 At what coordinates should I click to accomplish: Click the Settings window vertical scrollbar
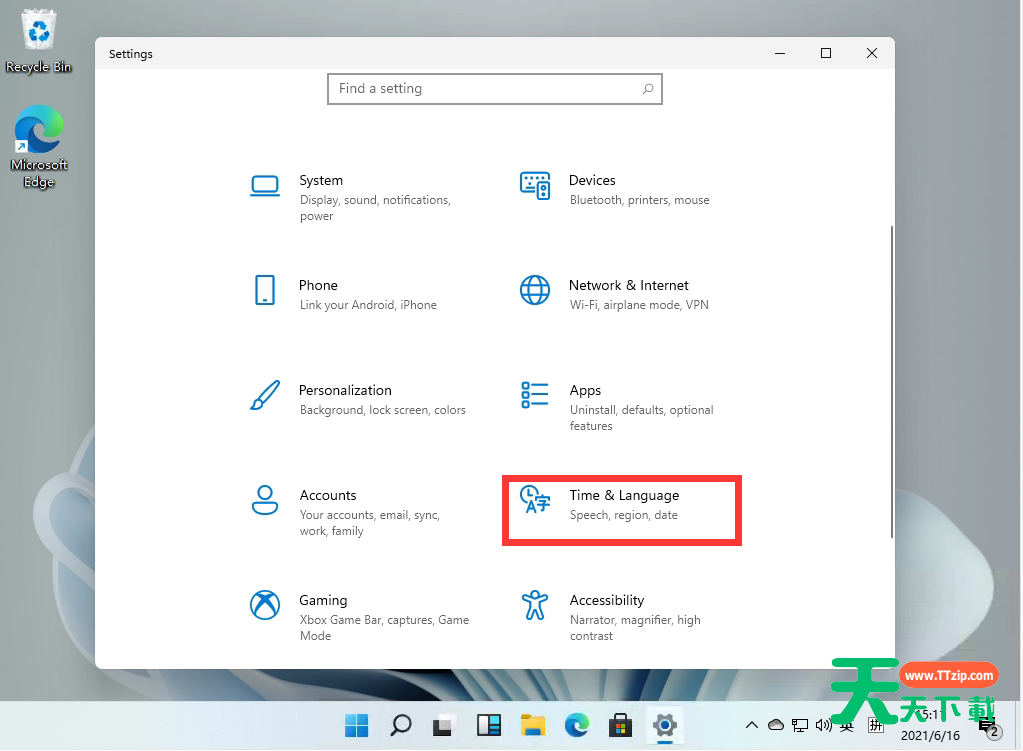point(890,380)
